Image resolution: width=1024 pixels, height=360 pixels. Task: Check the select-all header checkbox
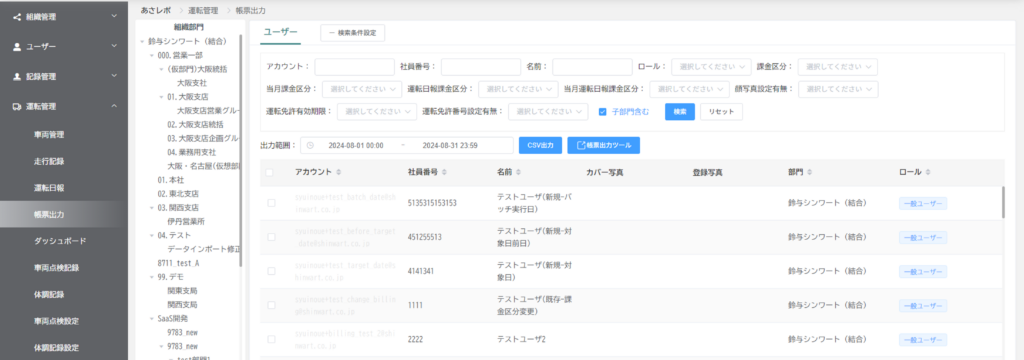coord(270,172)
